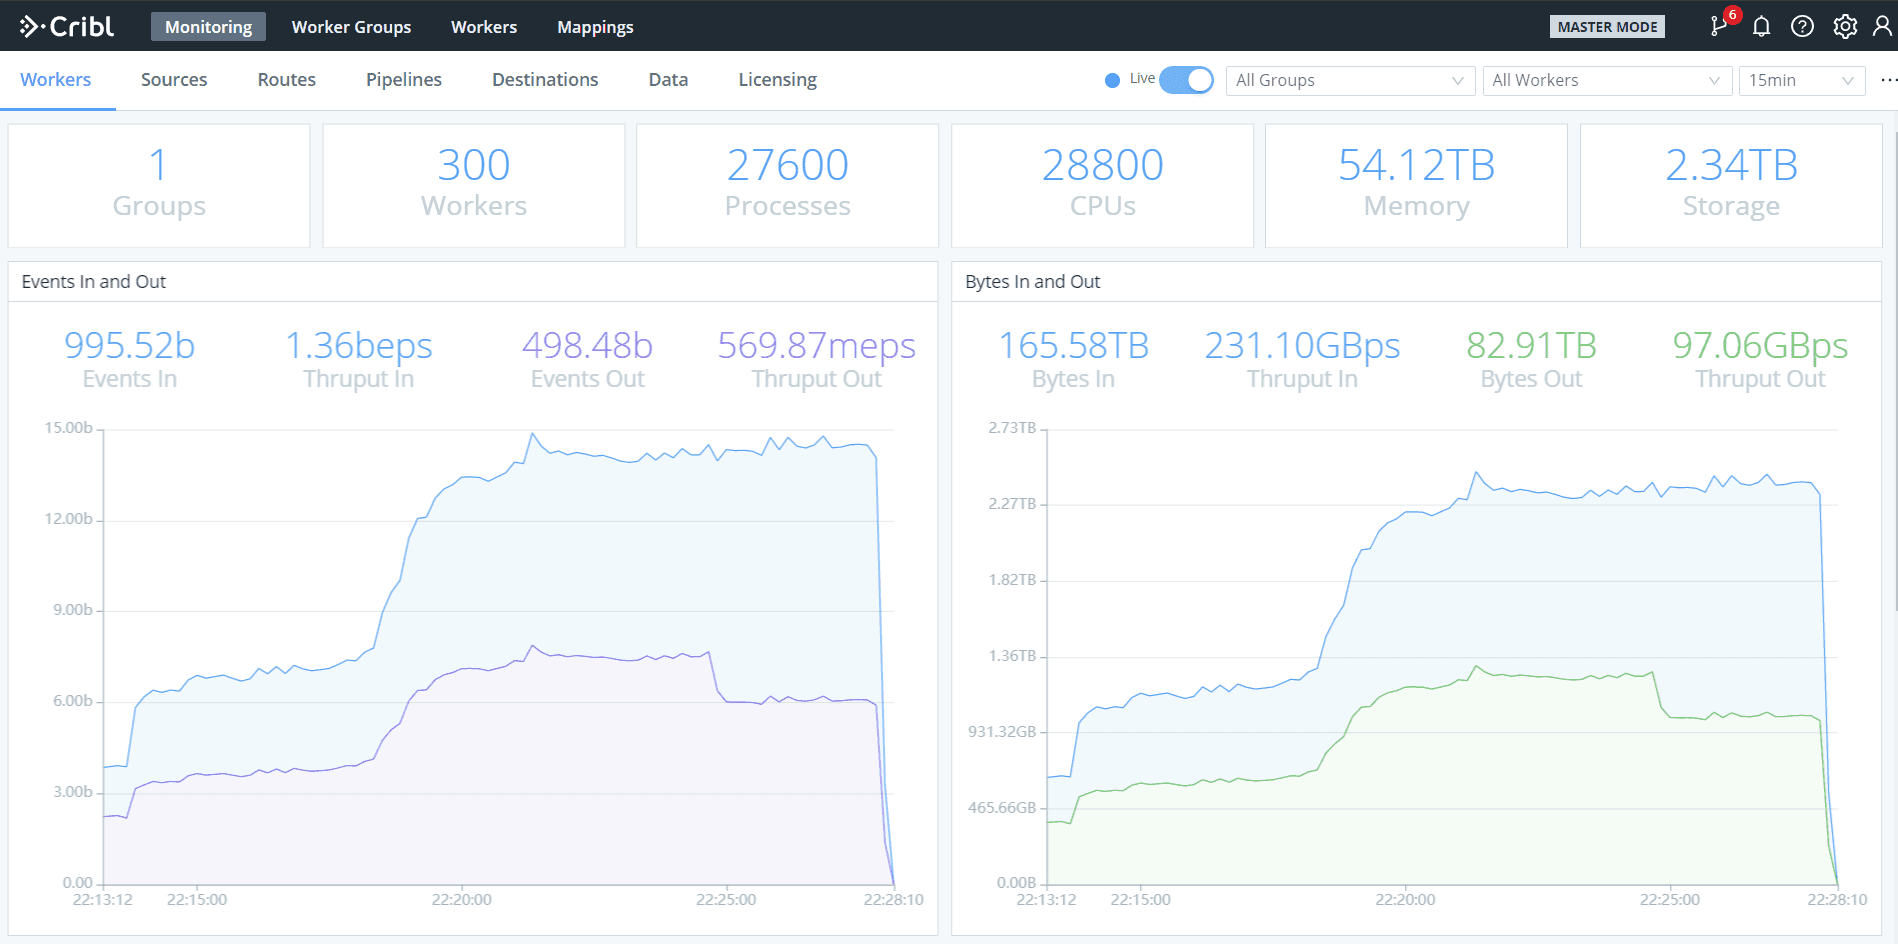Expand the All Groups dropdown

tap(1349, 80)
